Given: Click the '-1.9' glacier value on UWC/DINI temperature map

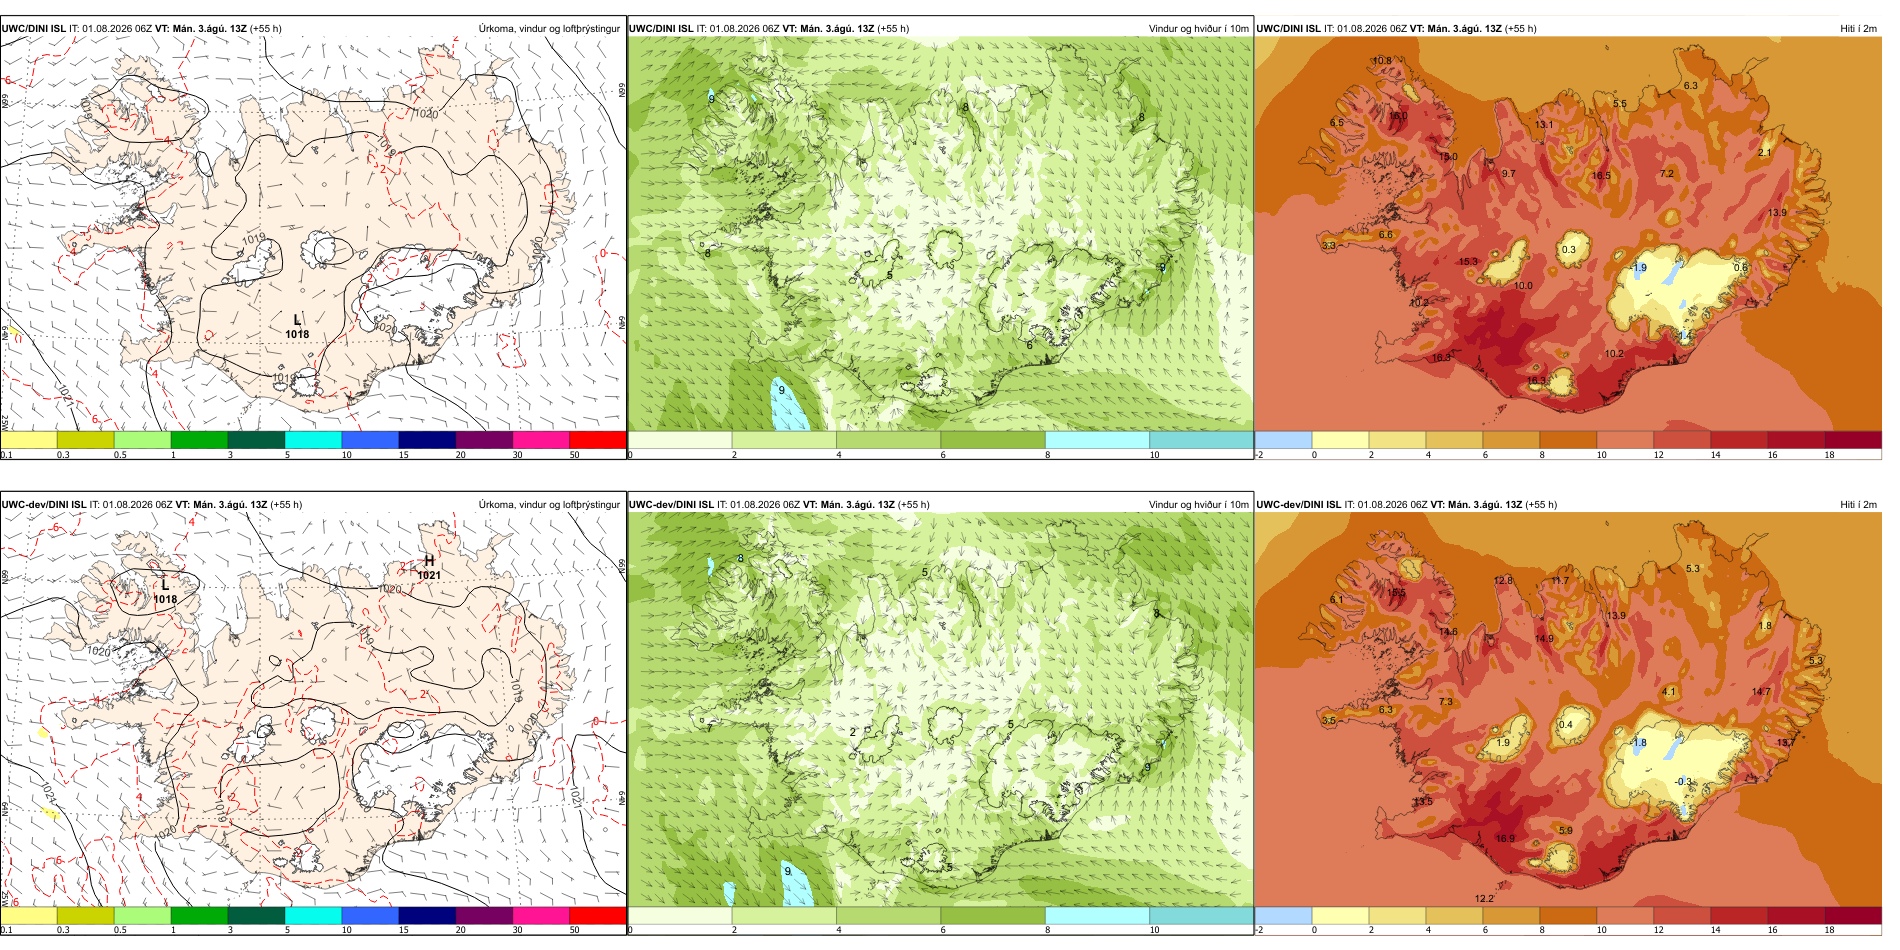Looking at the screenshot, I should (1638, 268).
